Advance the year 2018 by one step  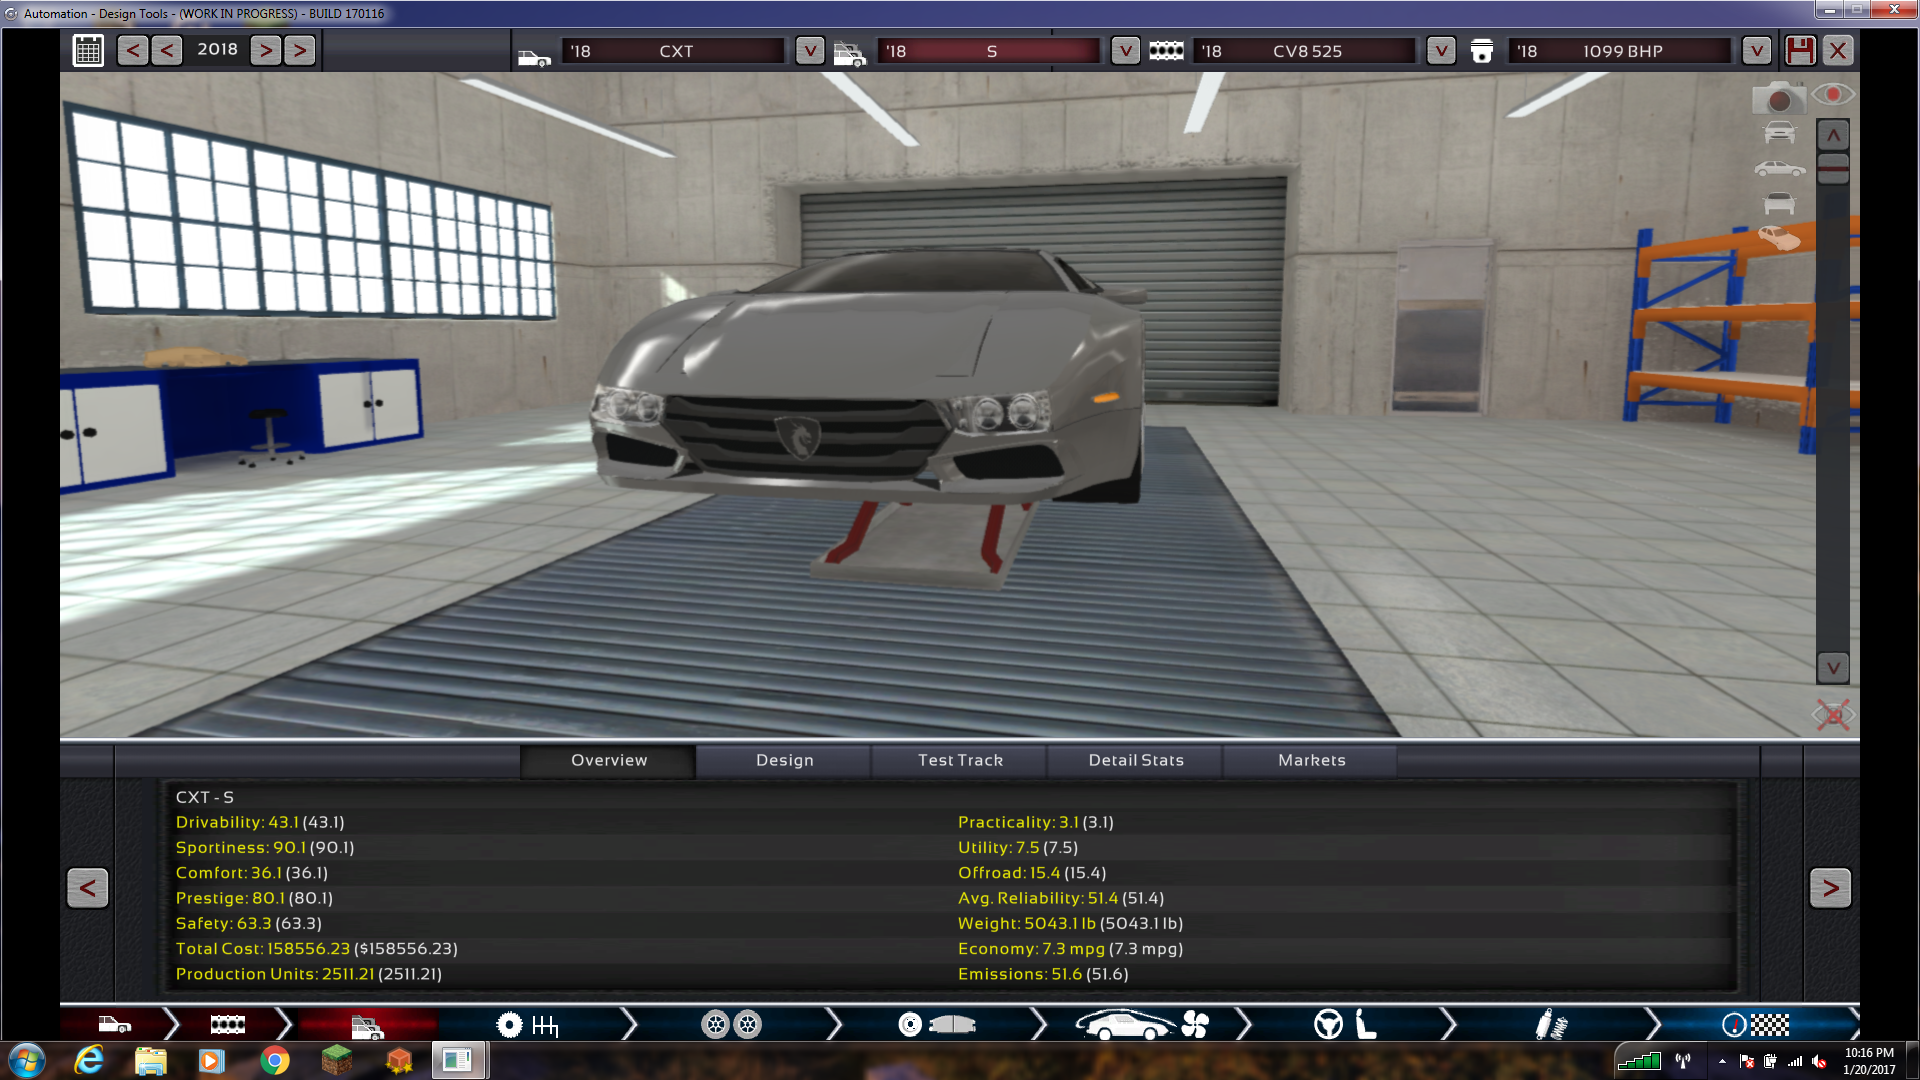265,50
